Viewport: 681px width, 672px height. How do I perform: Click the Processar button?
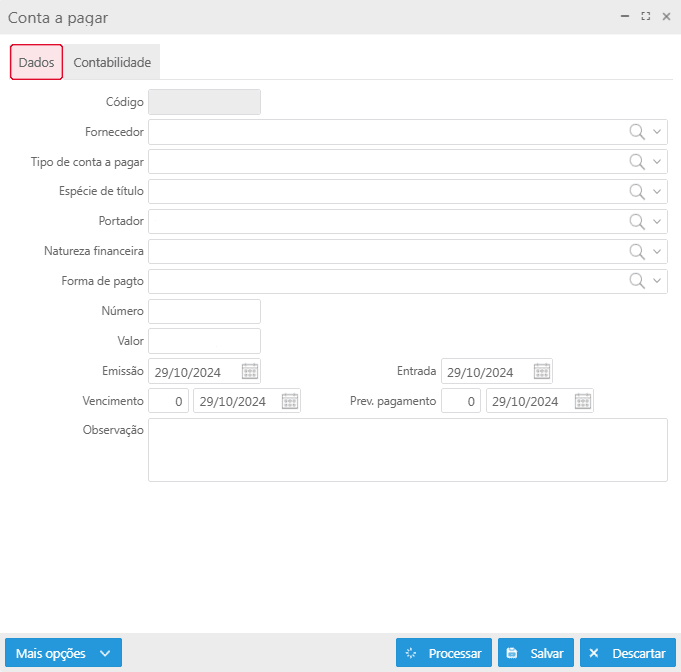pos(444,653)
